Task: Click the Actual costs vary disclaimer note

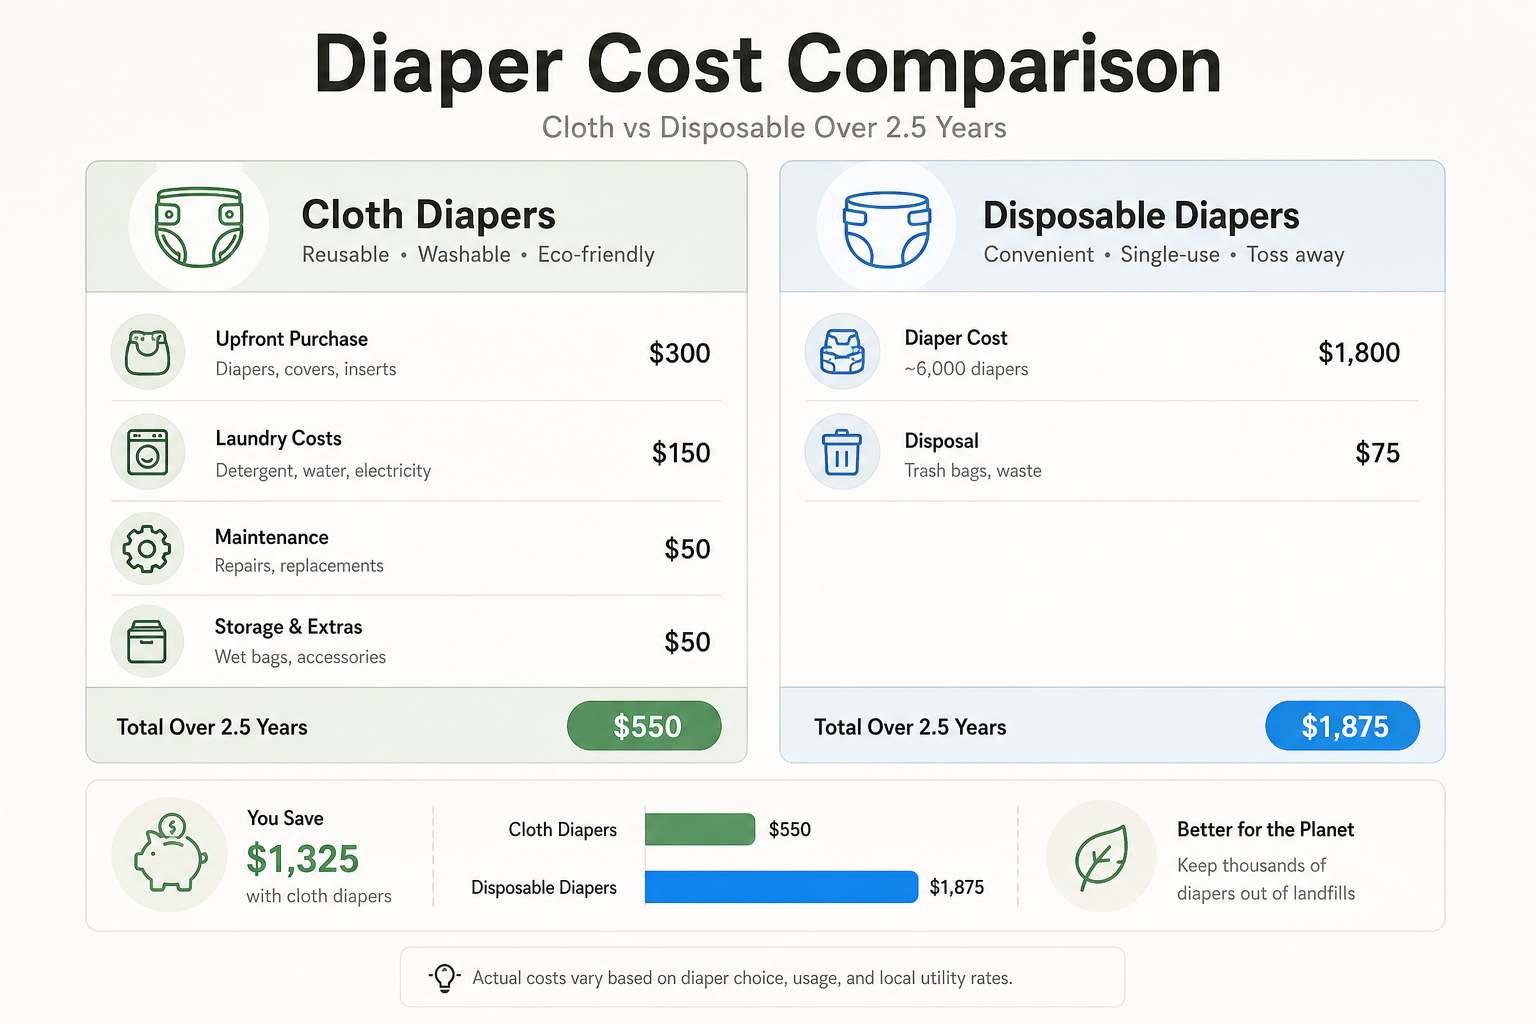Action: [742, 978]
